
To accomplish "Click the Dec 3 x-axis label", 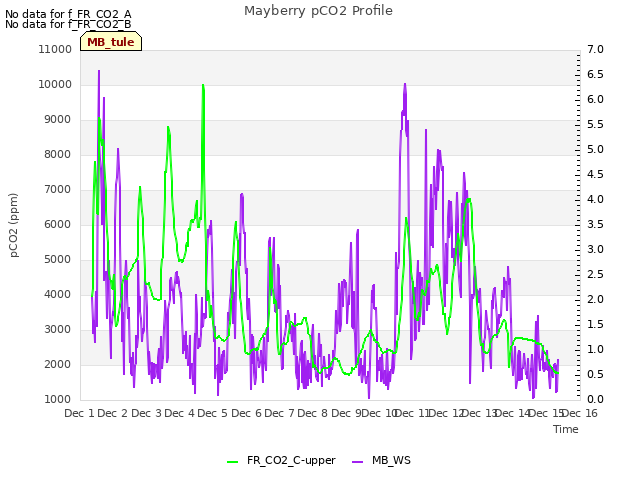I will point(147,413).
